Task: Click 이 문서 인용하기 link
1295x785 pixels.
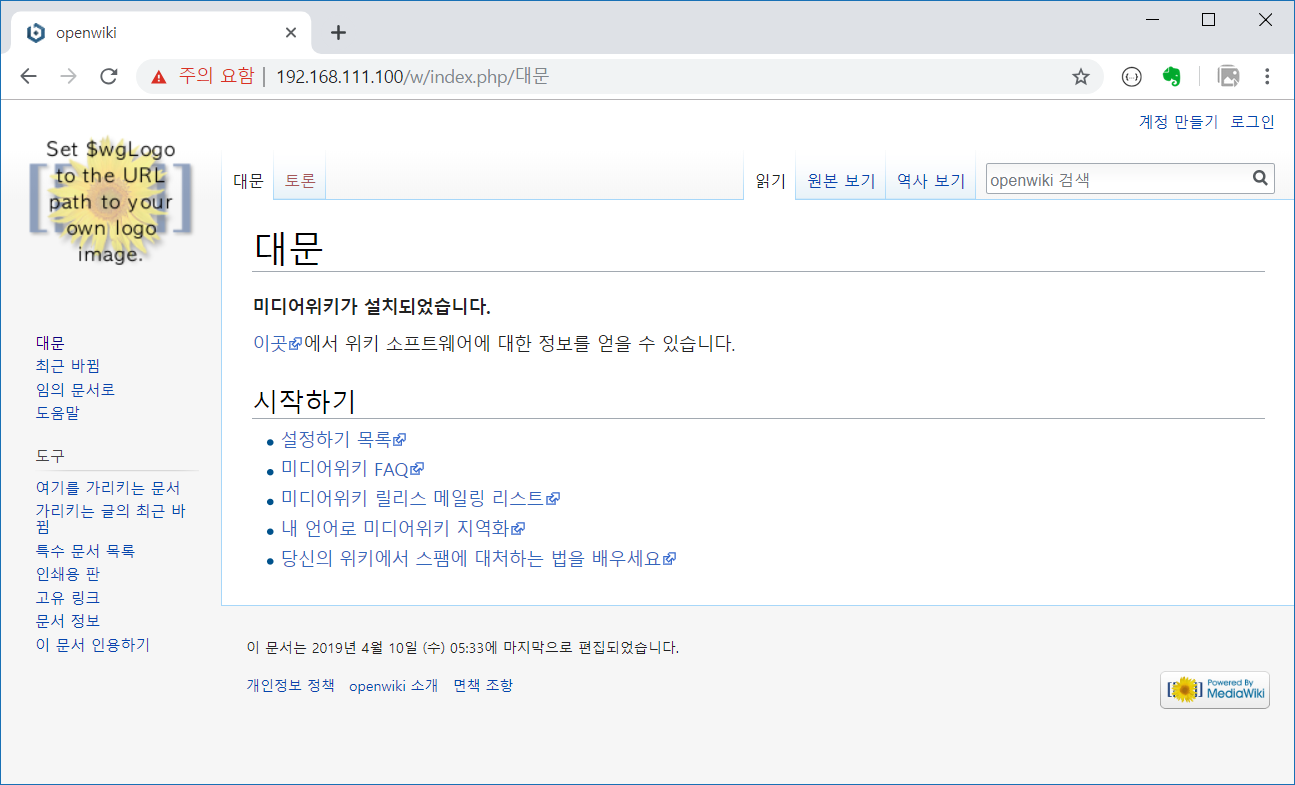Action: [93, 645]
